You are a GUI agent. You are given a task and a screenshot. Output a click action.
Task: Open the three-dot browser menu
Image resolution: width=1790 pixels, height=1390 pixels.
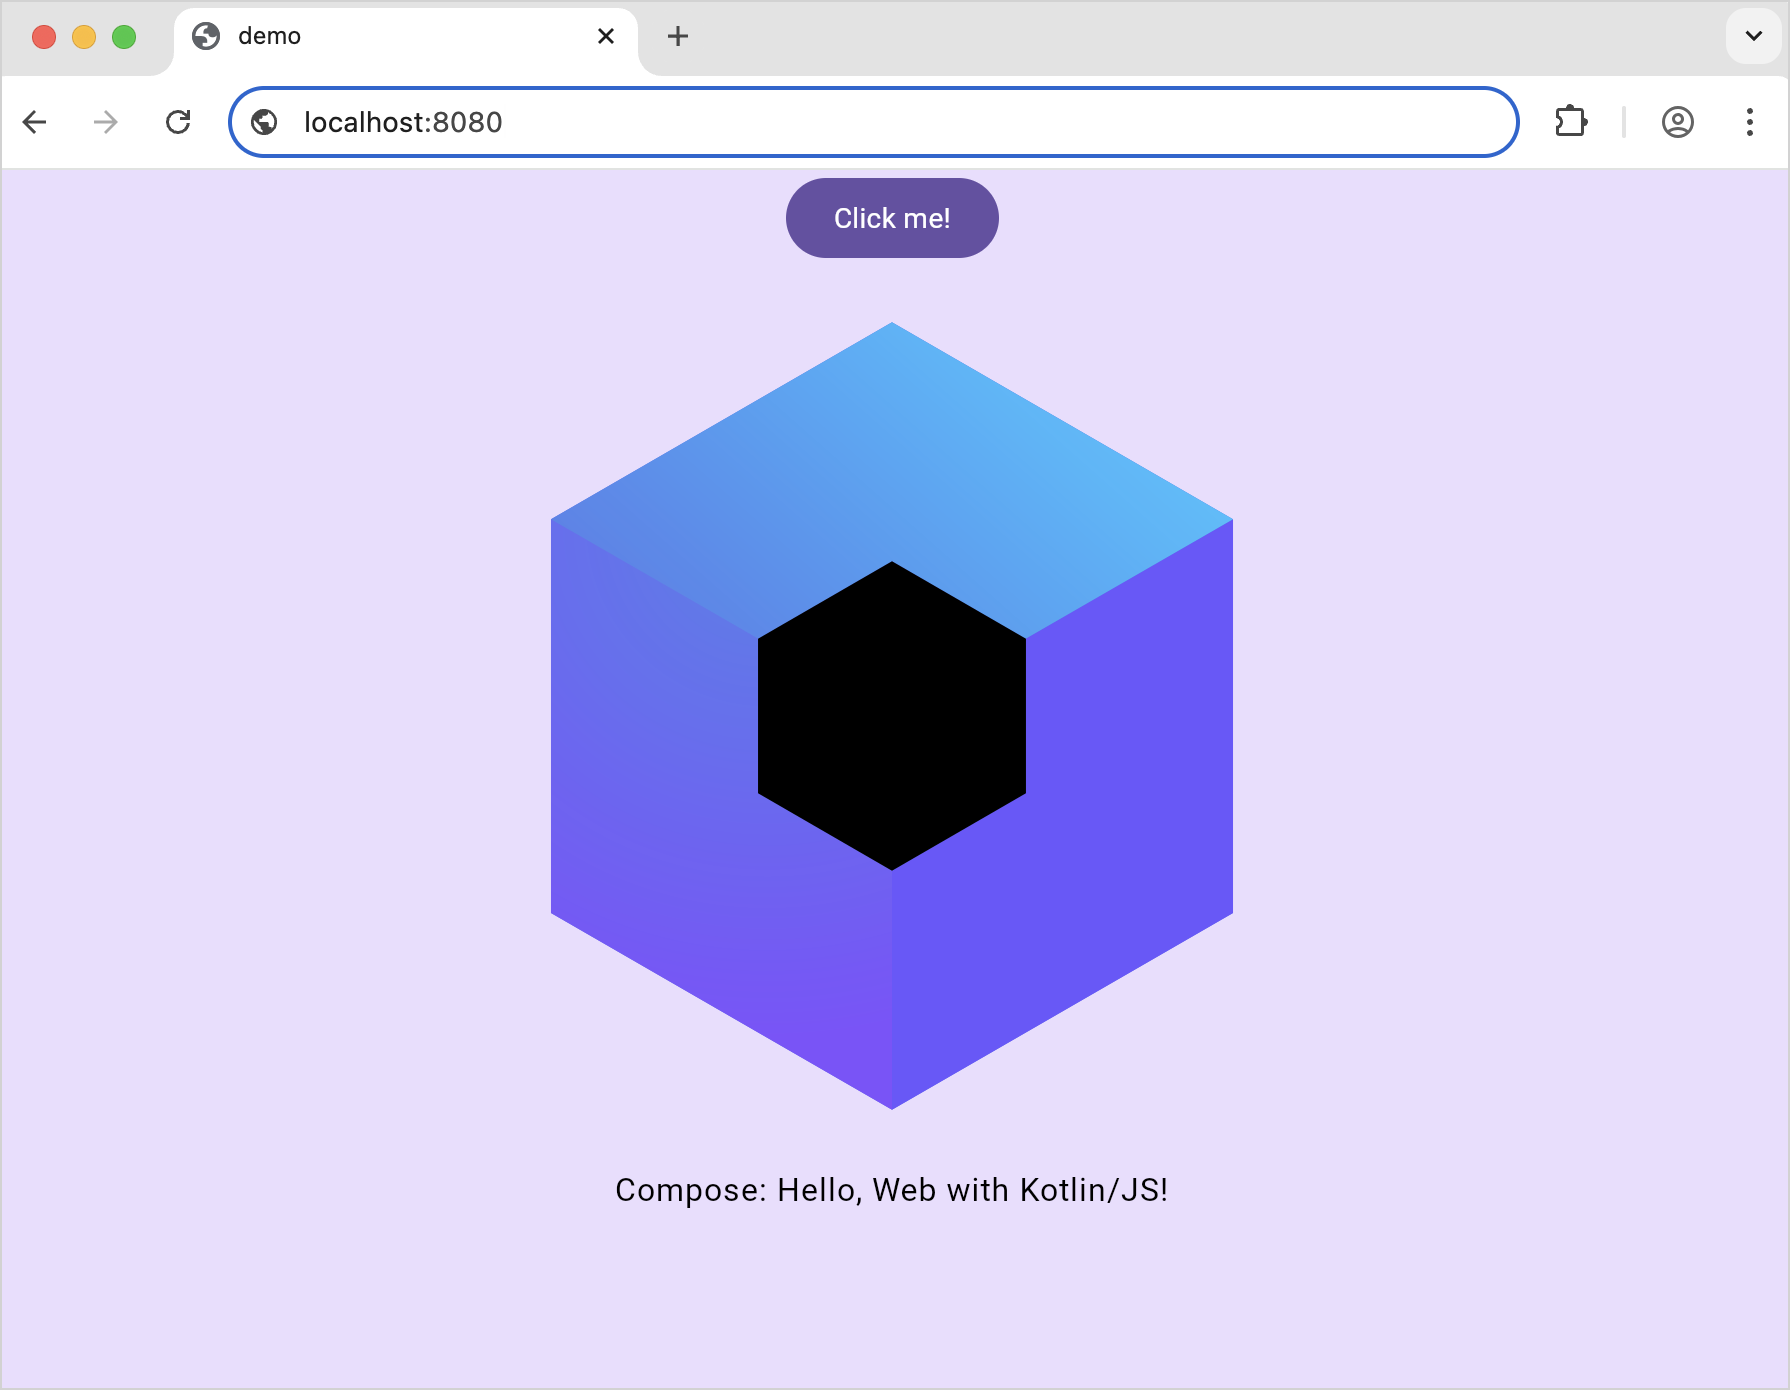click(x=1750, y=122)
